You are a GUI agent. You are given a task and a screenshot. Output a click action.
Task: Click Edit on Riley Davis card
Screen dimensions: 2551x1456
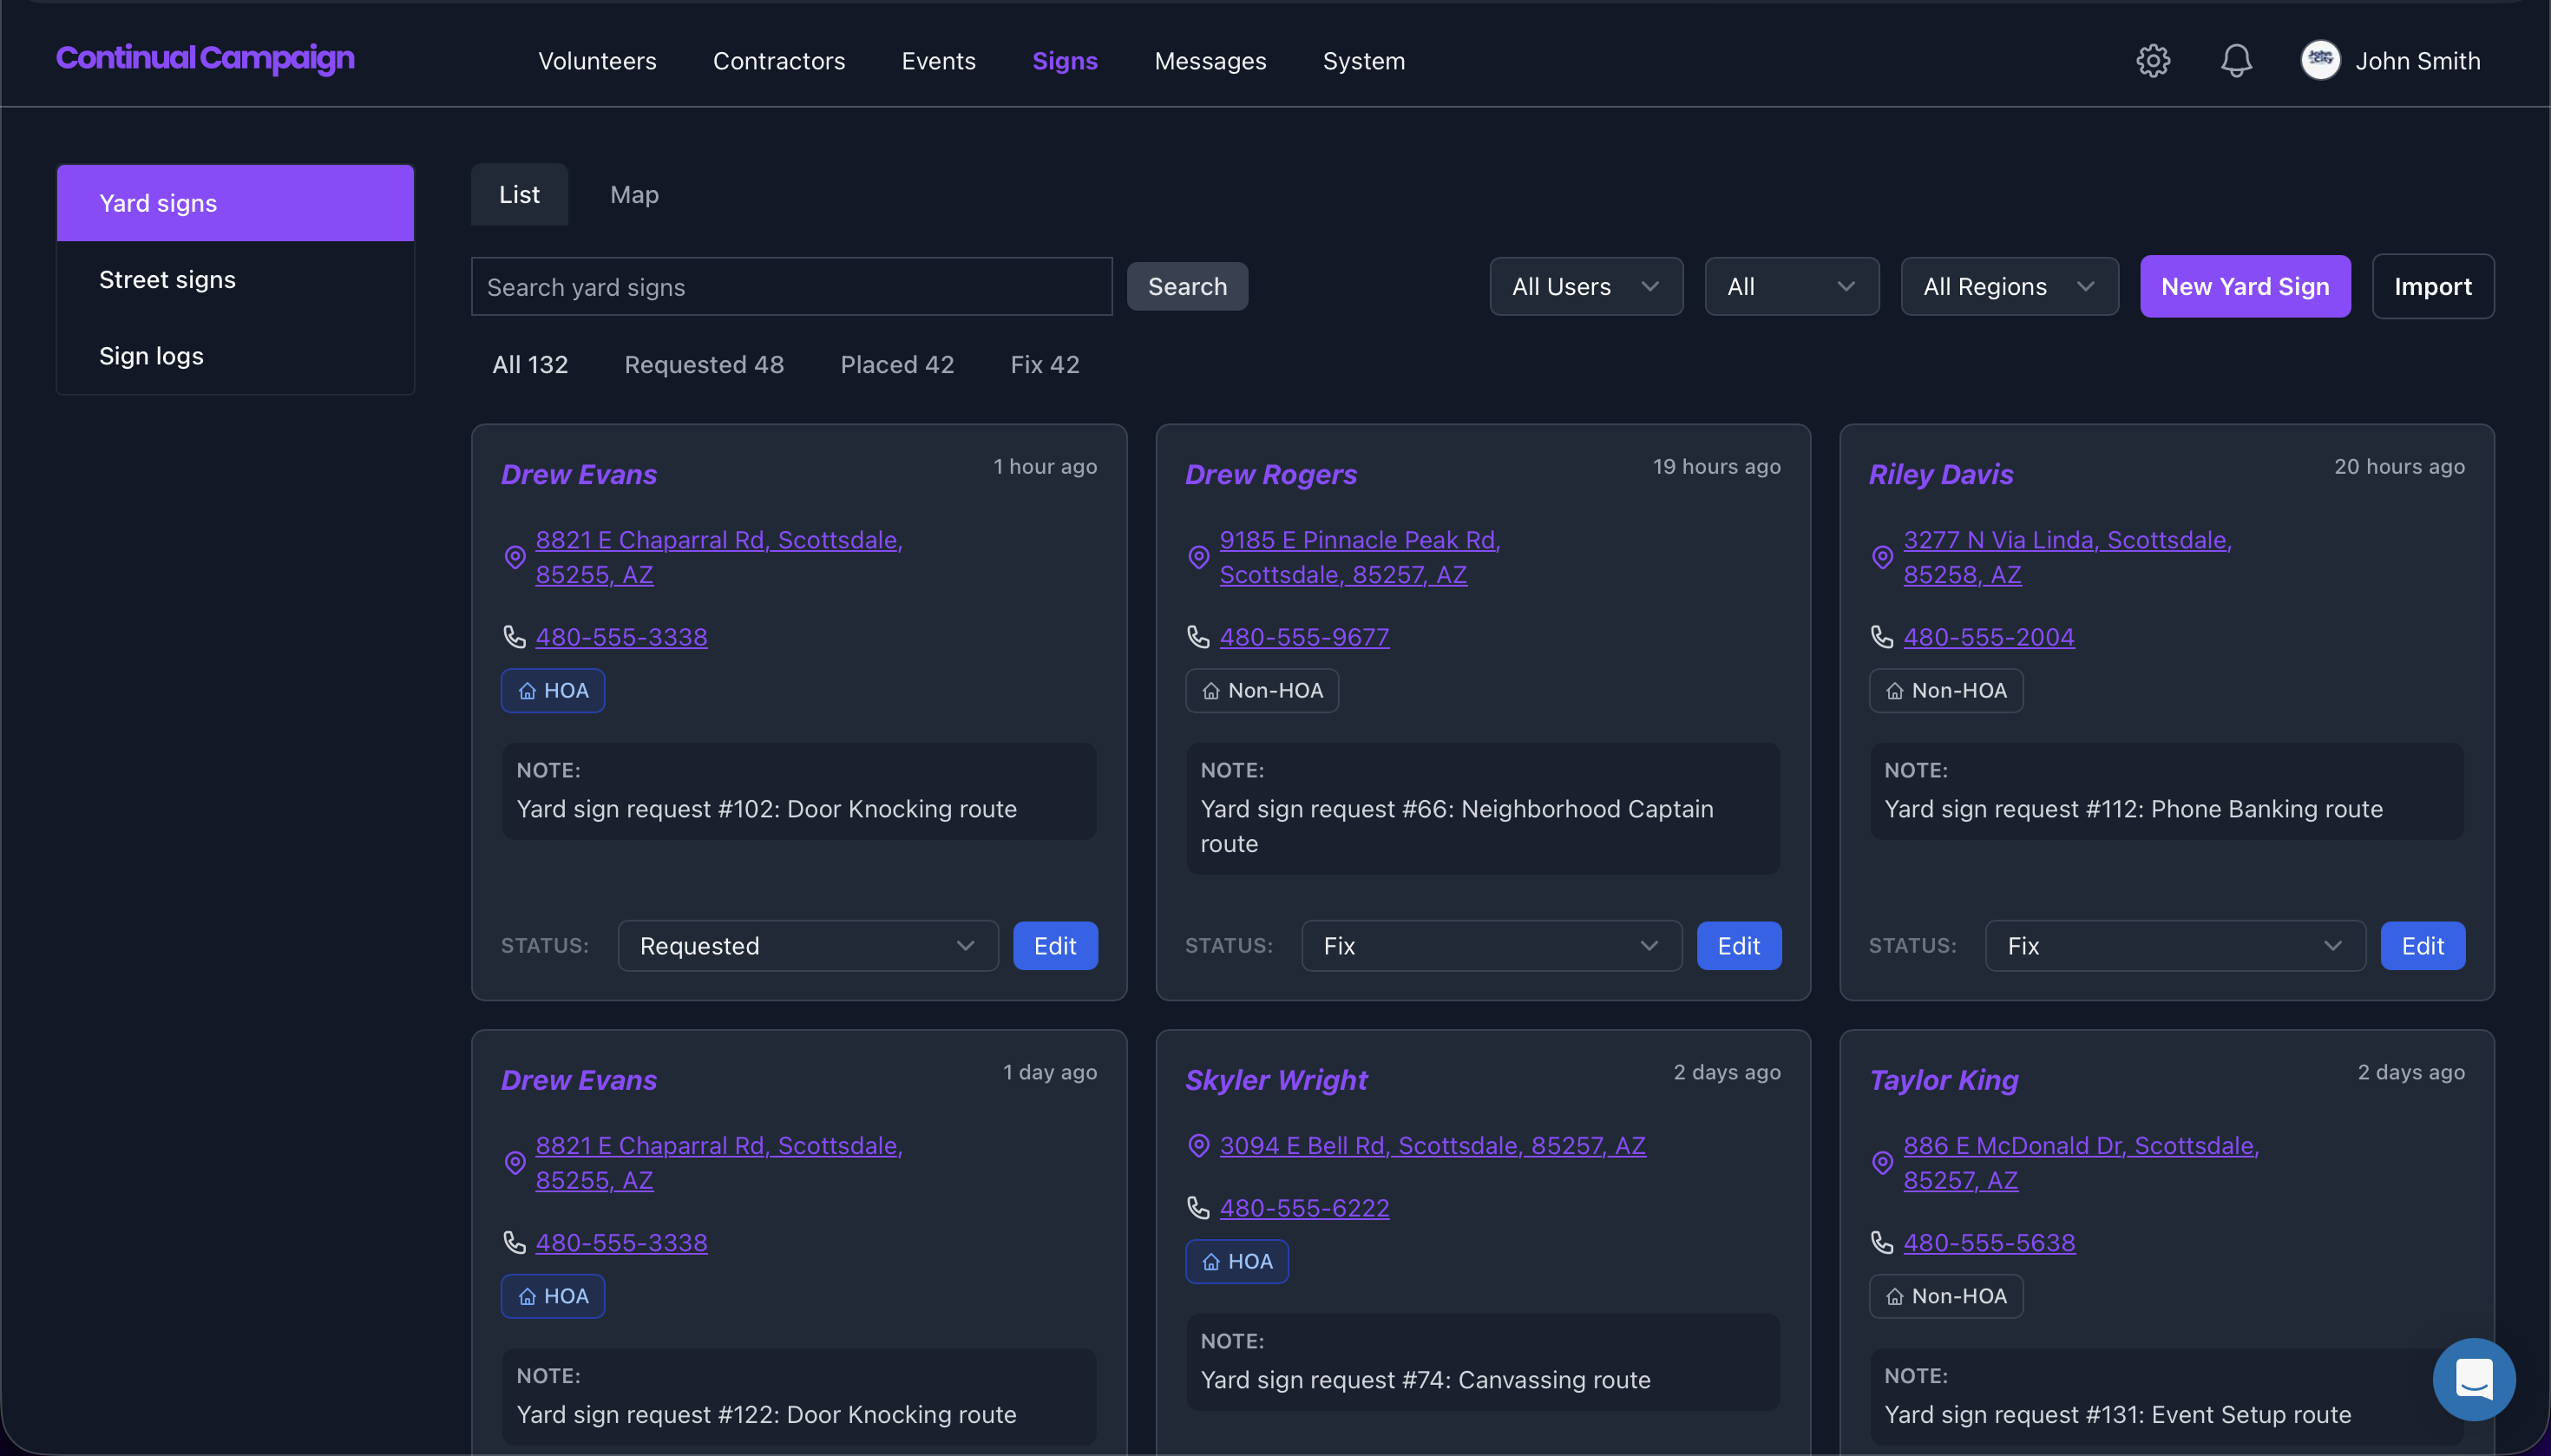click(x=2421, y=946)
